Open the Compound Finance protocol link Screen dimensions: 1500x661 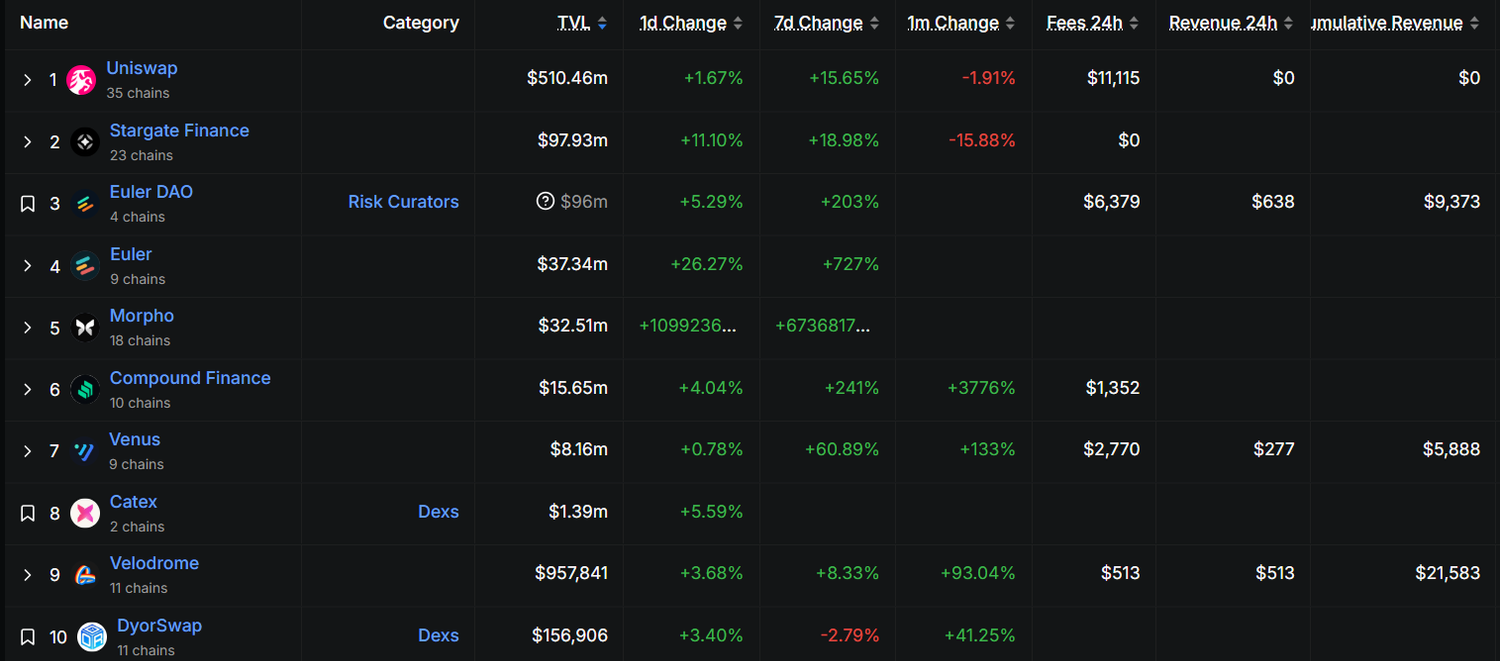[x=190, y=378]
